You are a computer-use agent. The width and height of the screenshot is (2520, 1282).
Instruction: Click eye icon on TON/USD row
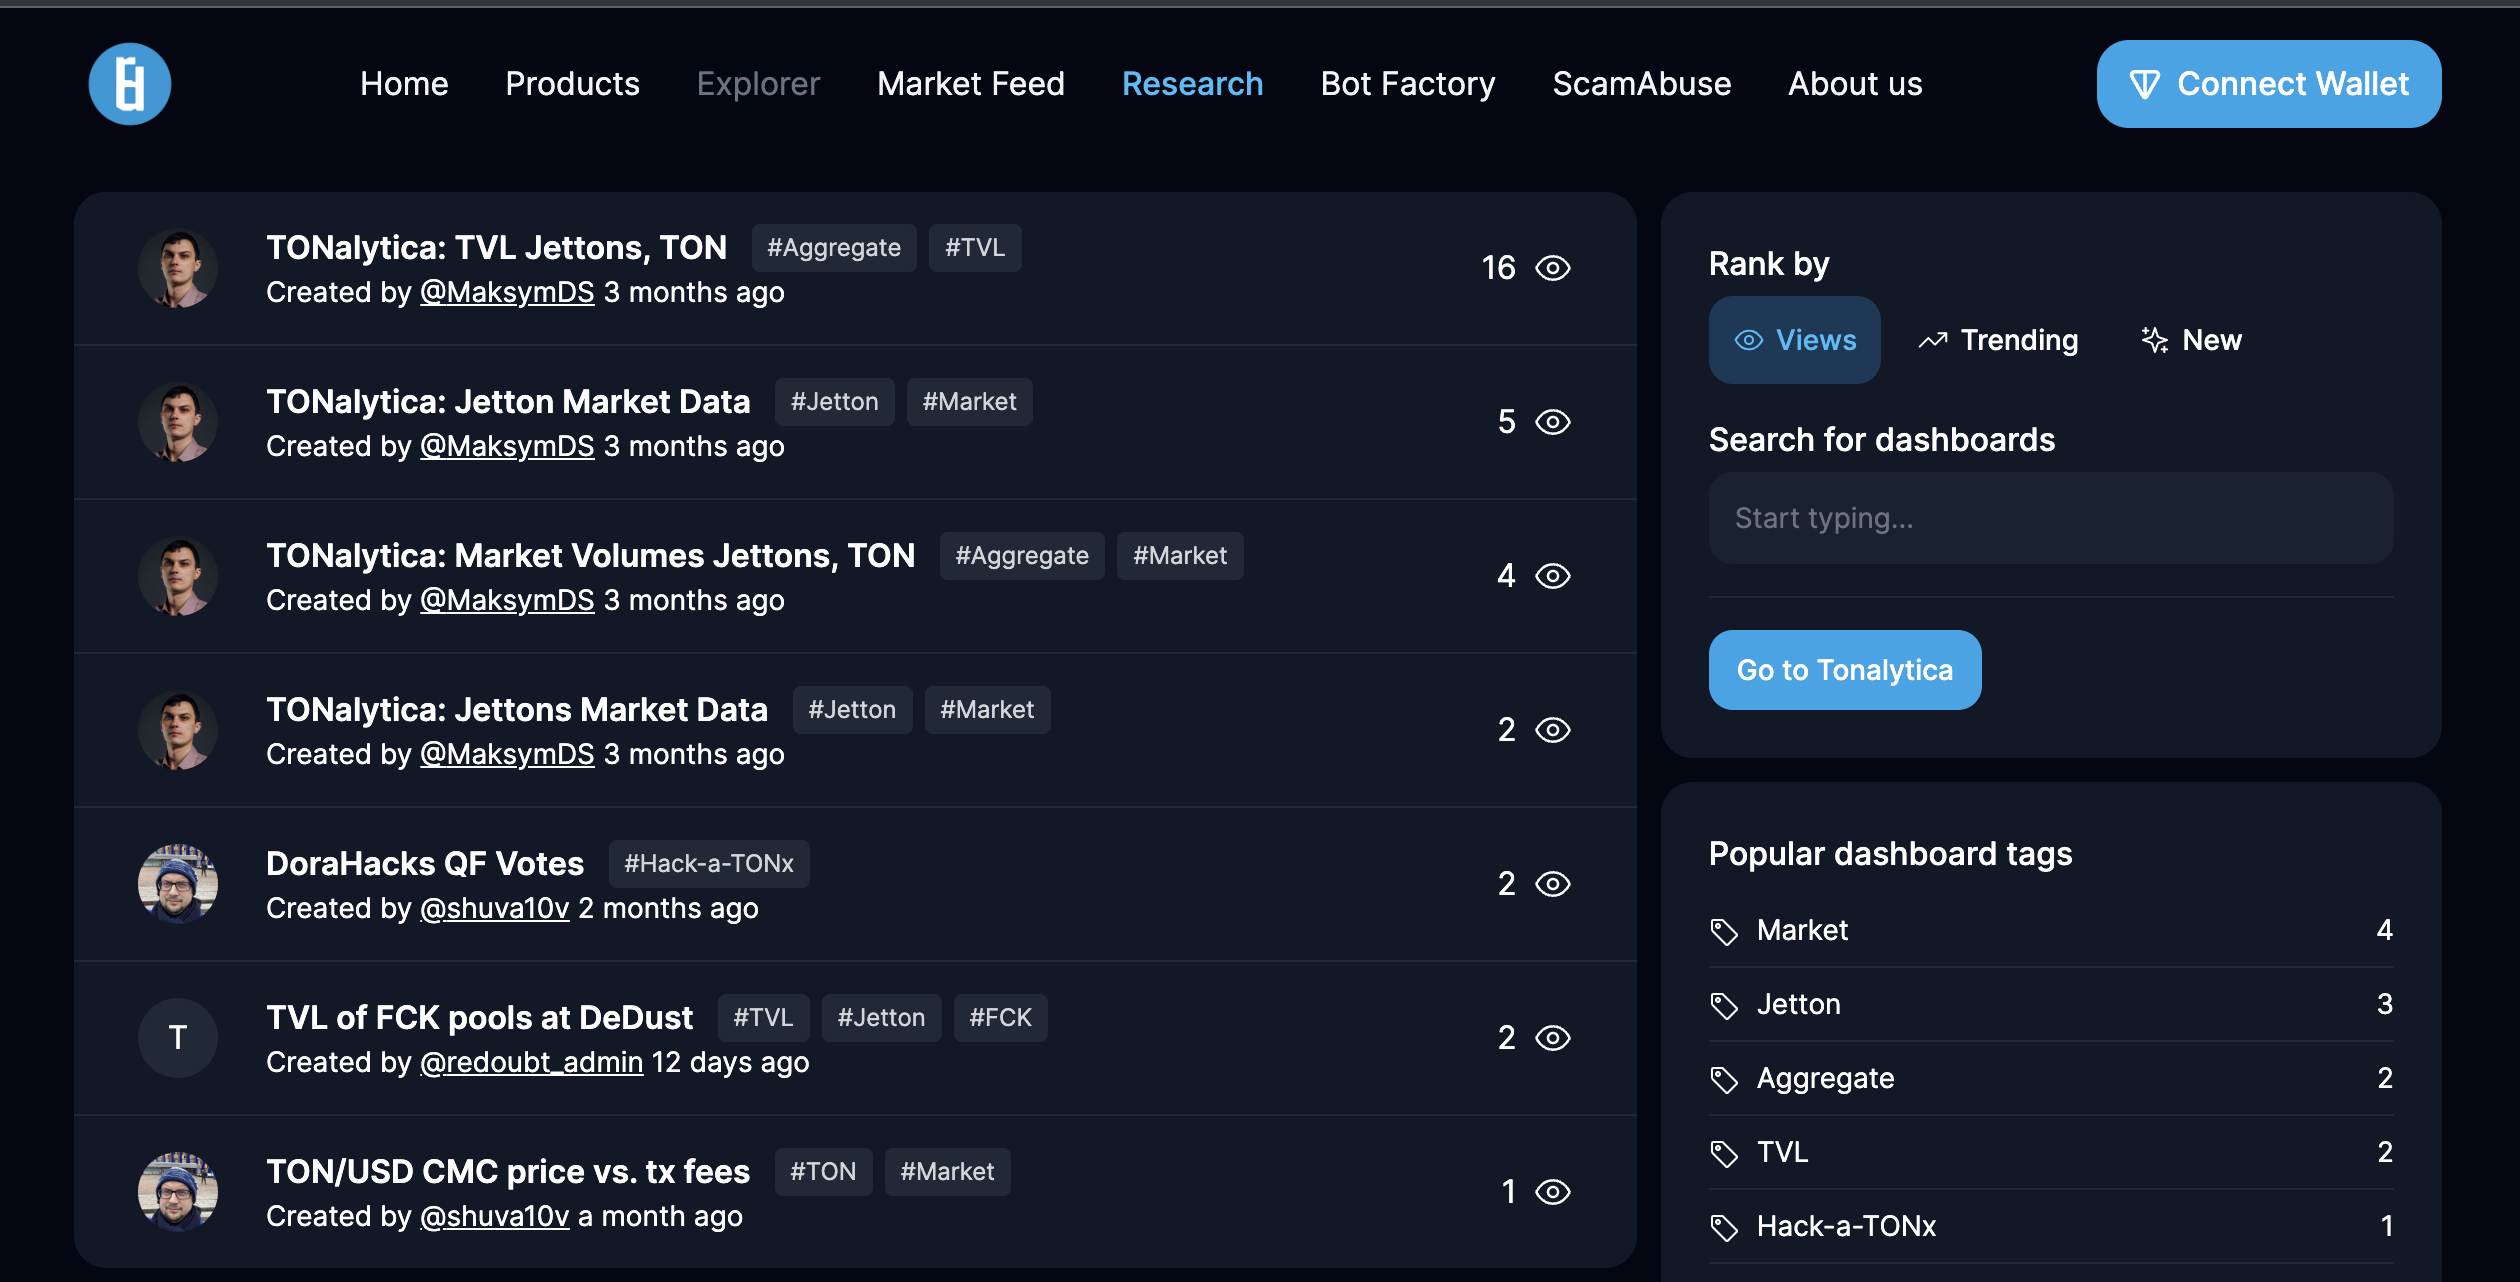point(1553,1192)
